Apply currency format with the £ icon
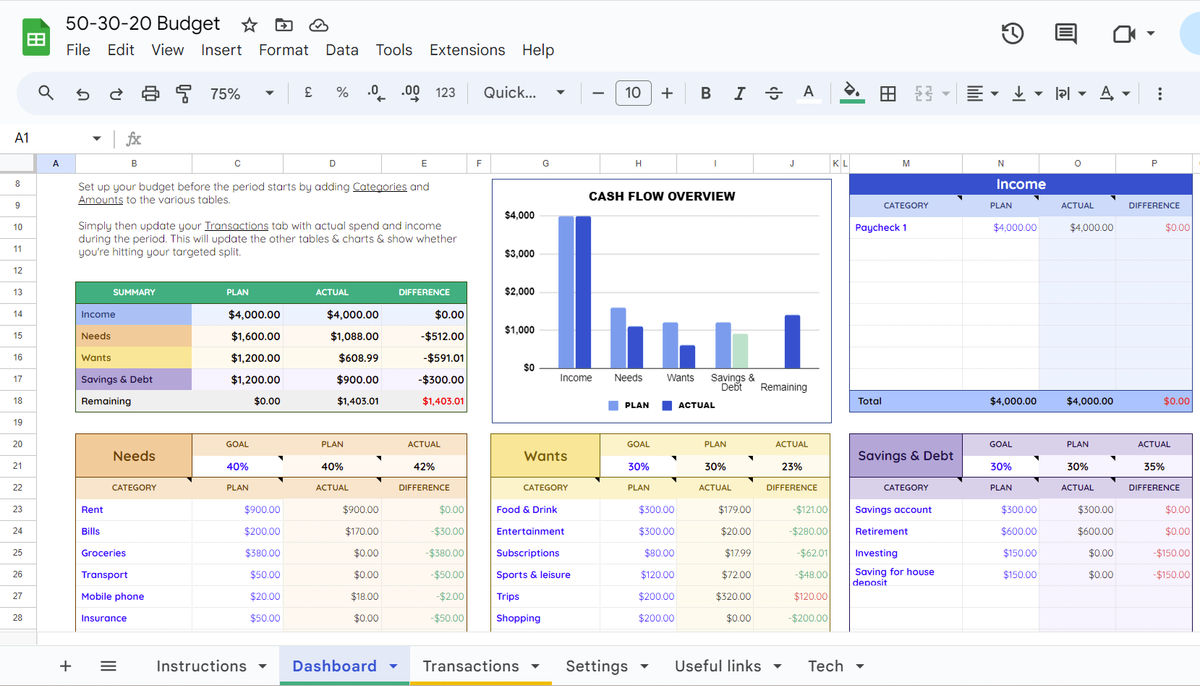Viewport: 1200px width, 686px height. coord(307,92)
